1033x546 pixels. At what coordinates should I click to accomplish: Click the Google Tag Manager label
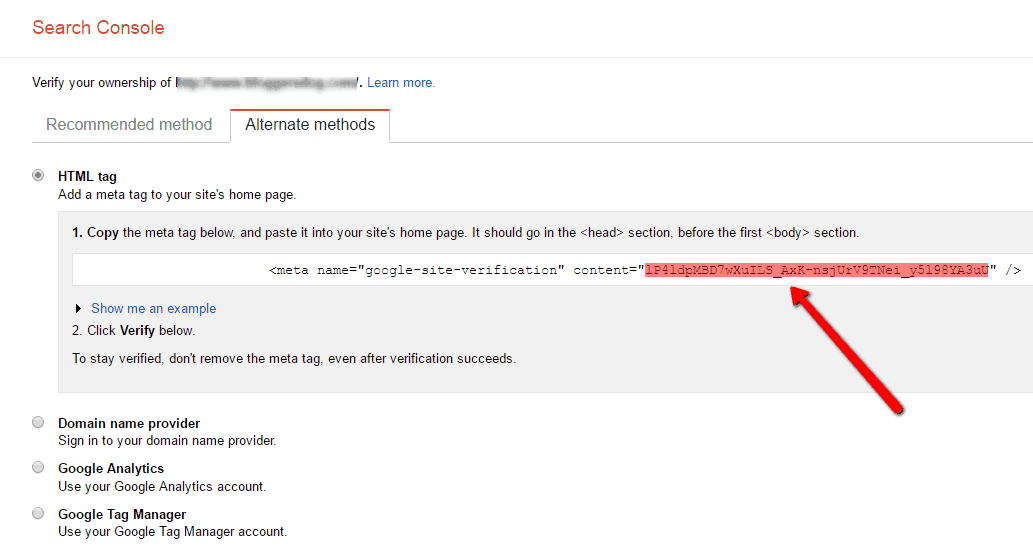click(x=122, y=514)
